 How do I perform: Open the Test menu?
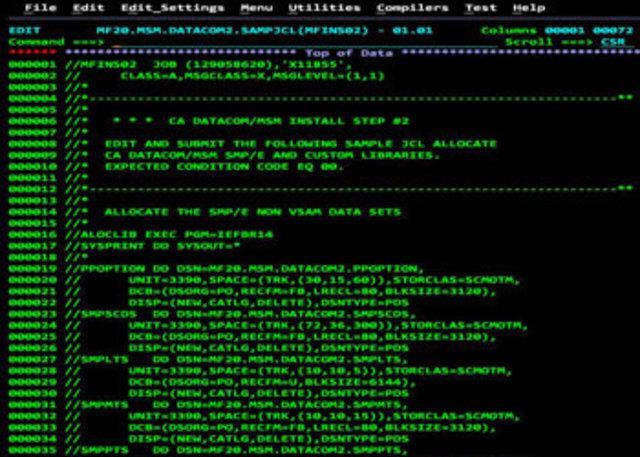481,8
